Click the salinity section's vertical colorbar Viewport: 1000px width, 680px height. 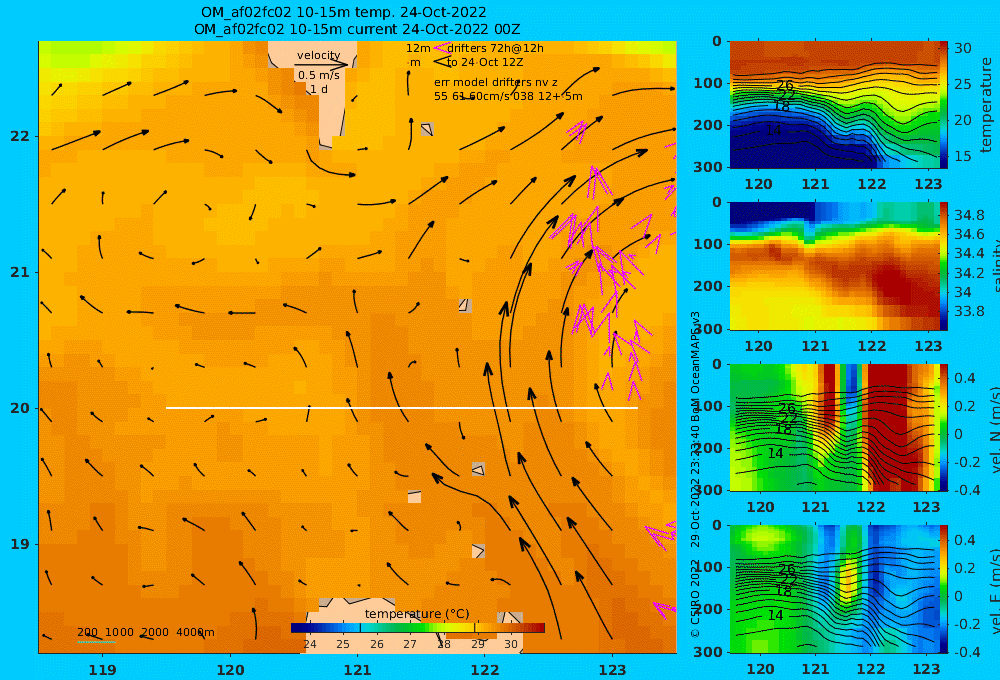coord(943,266)
